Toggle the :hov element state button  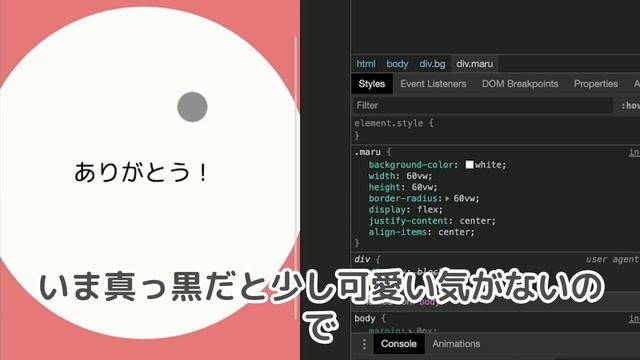click(631, 106)
